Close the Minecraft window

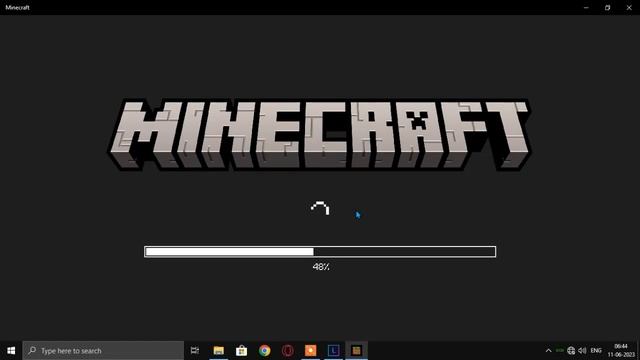click(x=629, y=7)
